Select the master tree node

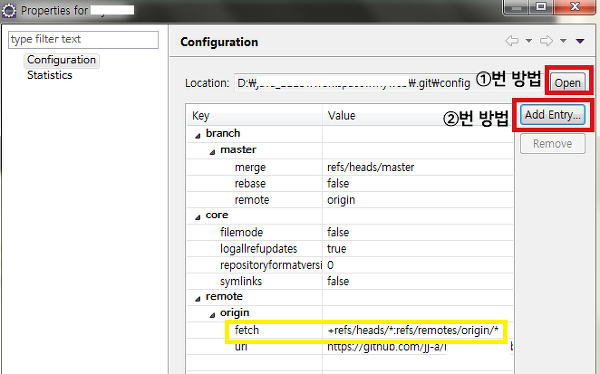(x=238, y=150)
